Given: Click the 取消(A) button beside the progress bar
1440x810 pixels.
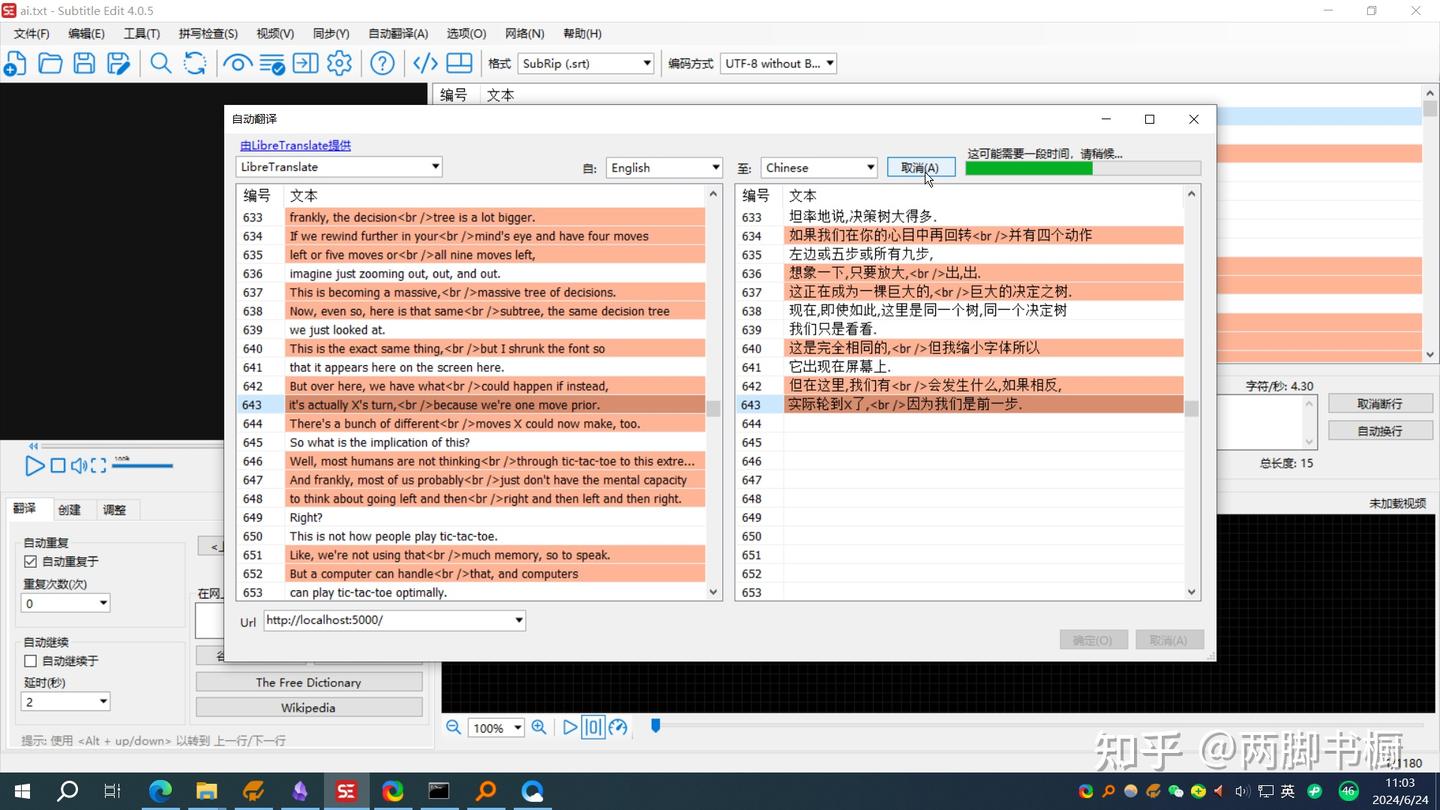Looking at the screenshot, I should click(920, 167).
